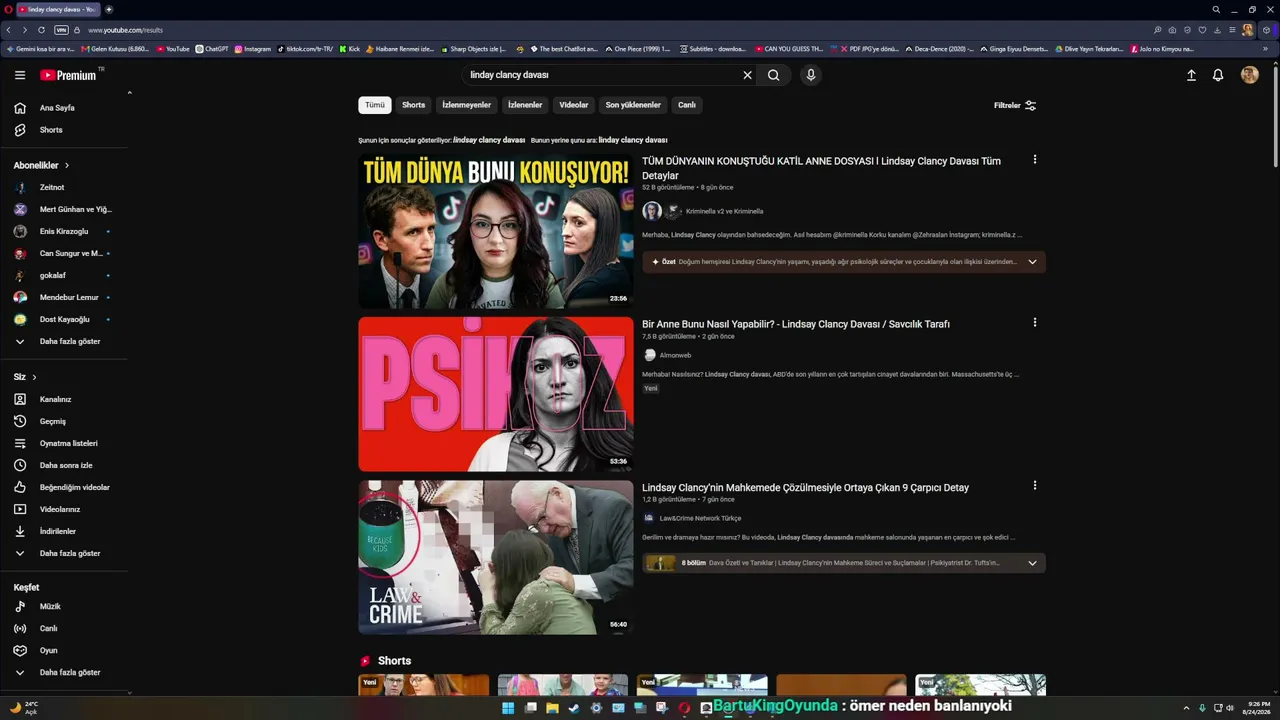Select the Videolar filter chip
The height and width of the screenshot is (720, 1280).
(x=574, y=105)
